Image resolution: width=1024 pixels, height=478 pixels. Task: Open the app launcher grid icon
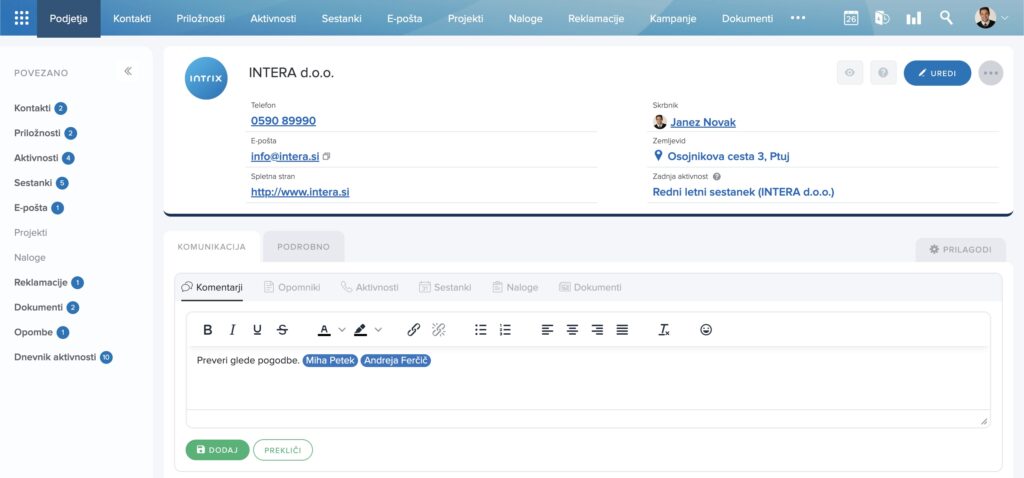click(22, 18)
